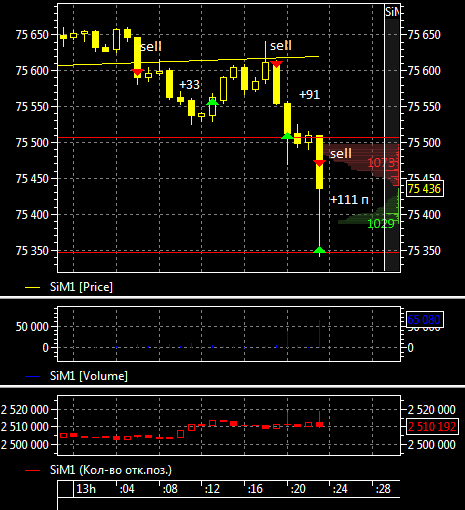
Task: Click the green buy triangle near 75 555
Action: pyautogui.click(x=212, y=102)
